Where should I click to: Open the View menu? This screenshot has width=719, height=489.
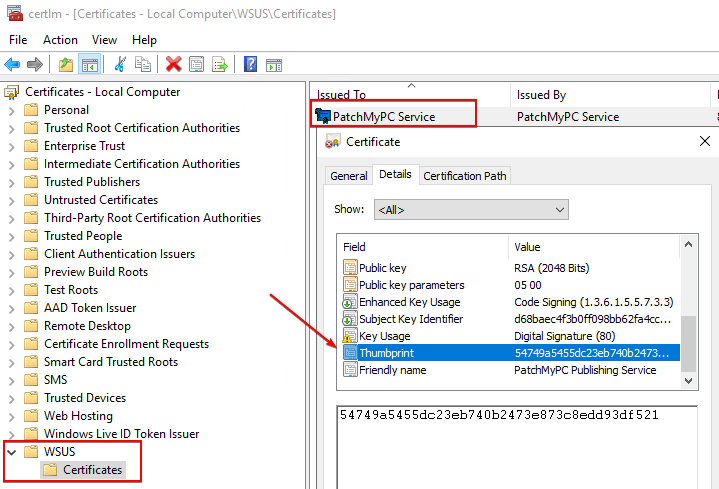click(104, 40)
